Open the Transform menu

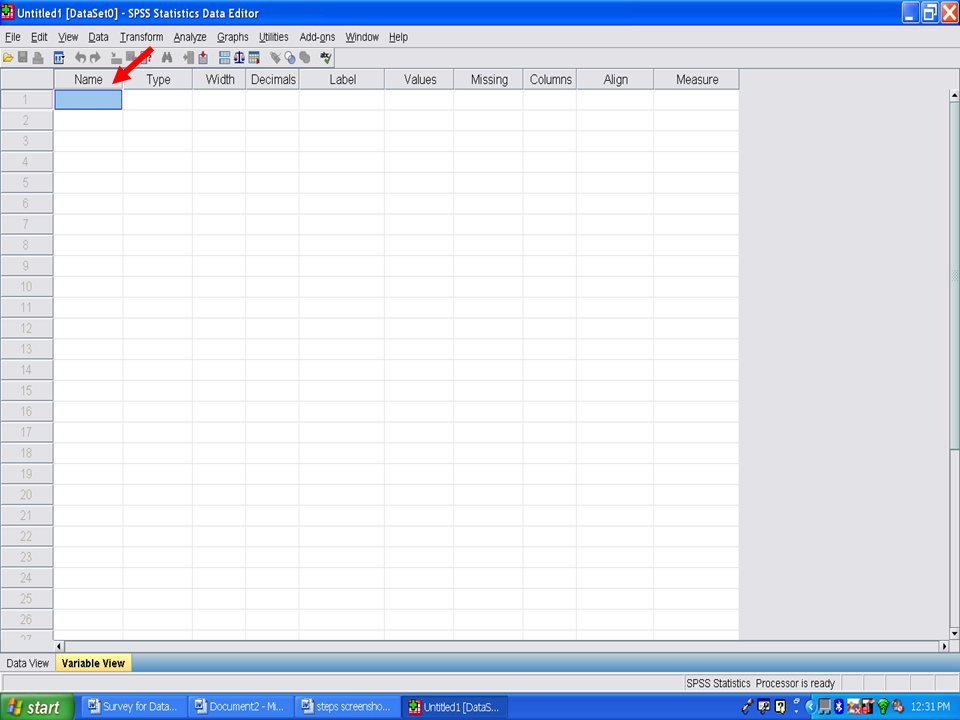click(141, 37)
